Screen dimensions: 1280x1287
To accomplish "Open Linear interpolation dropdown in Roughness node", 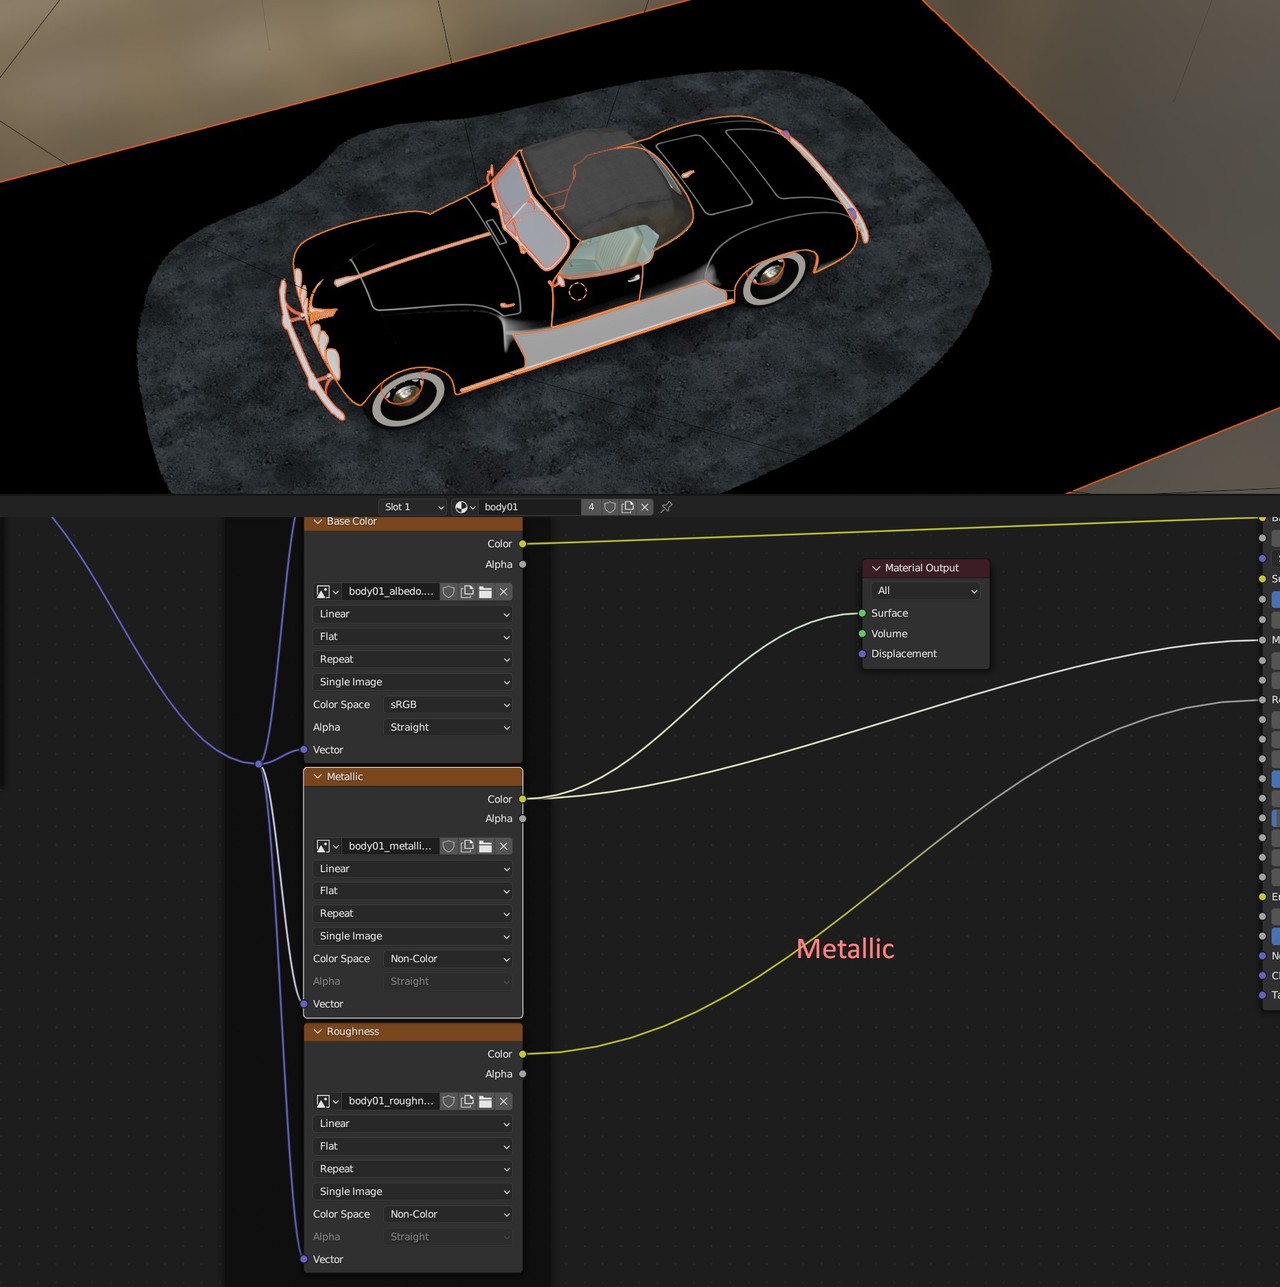I will (x=413, y=1124).
